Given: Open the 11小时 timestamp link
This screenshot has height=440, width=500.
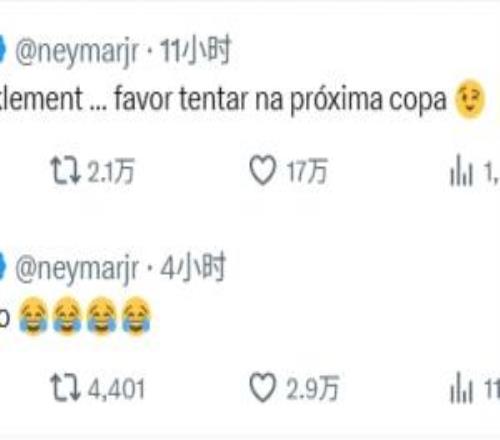Looking at the screenshot, I should click(x=195, y=50).
